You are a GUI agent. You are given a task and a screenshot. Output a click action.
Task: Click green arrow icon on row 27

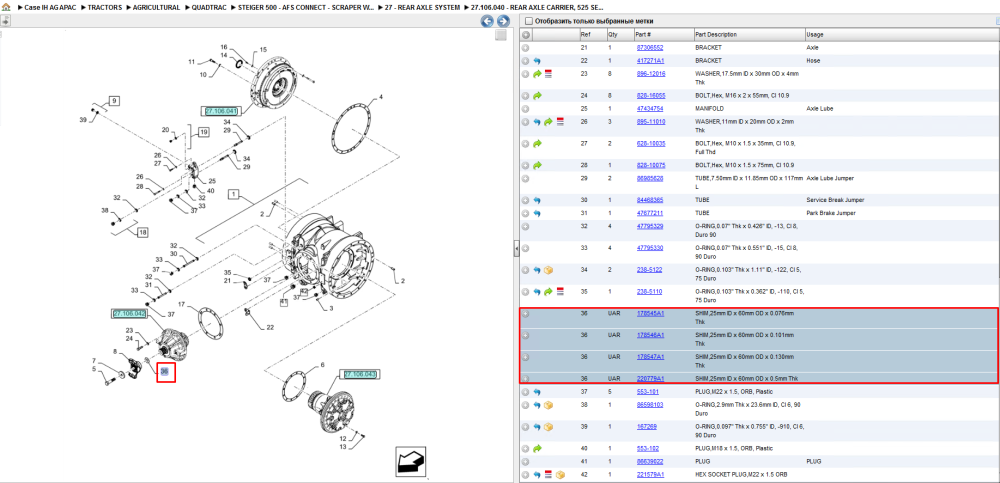[537, 144]
